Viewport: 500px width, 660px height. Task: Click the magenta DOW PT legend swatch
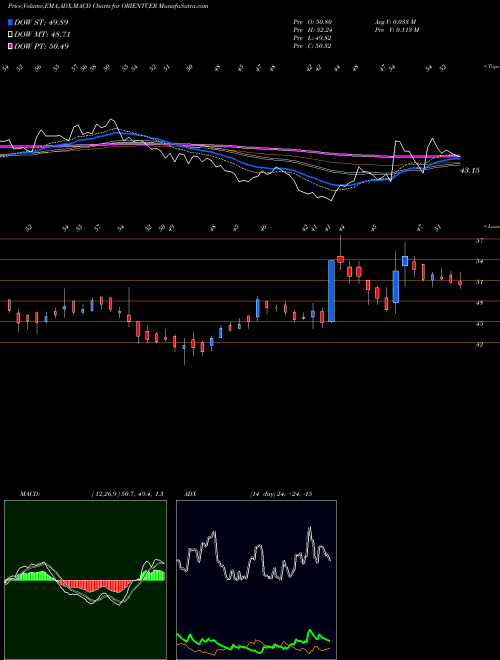click(10, 46)
